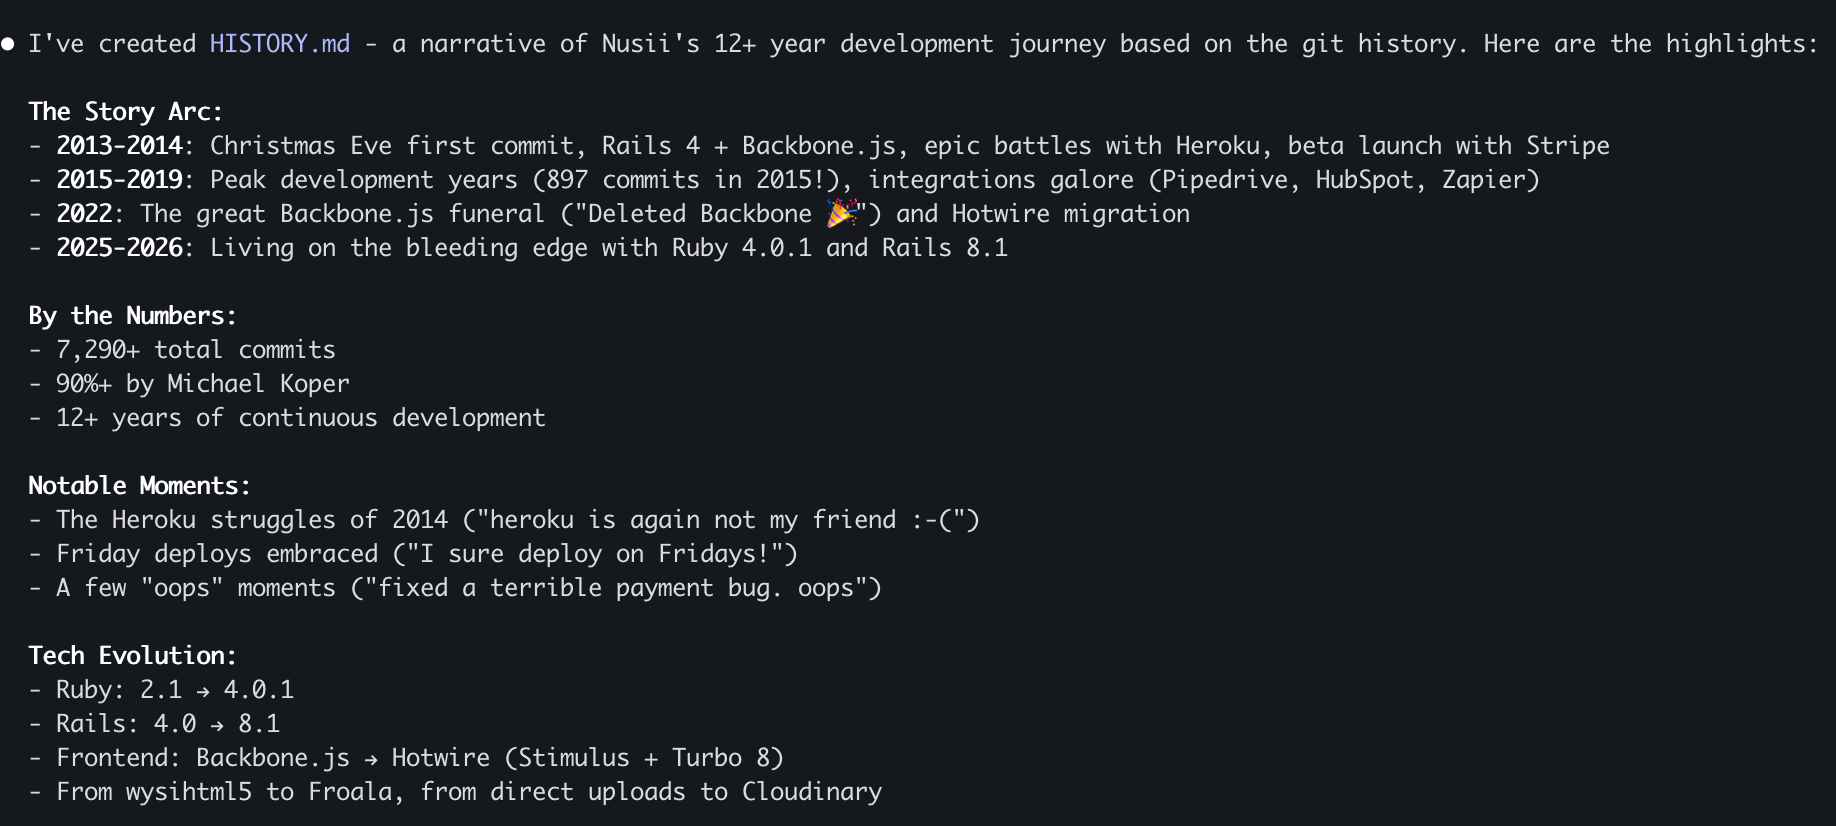Click the white bullet dot before the message
Image resolution: width=1836 pixels, height=826 pixels.
click(x=8, y=44)
